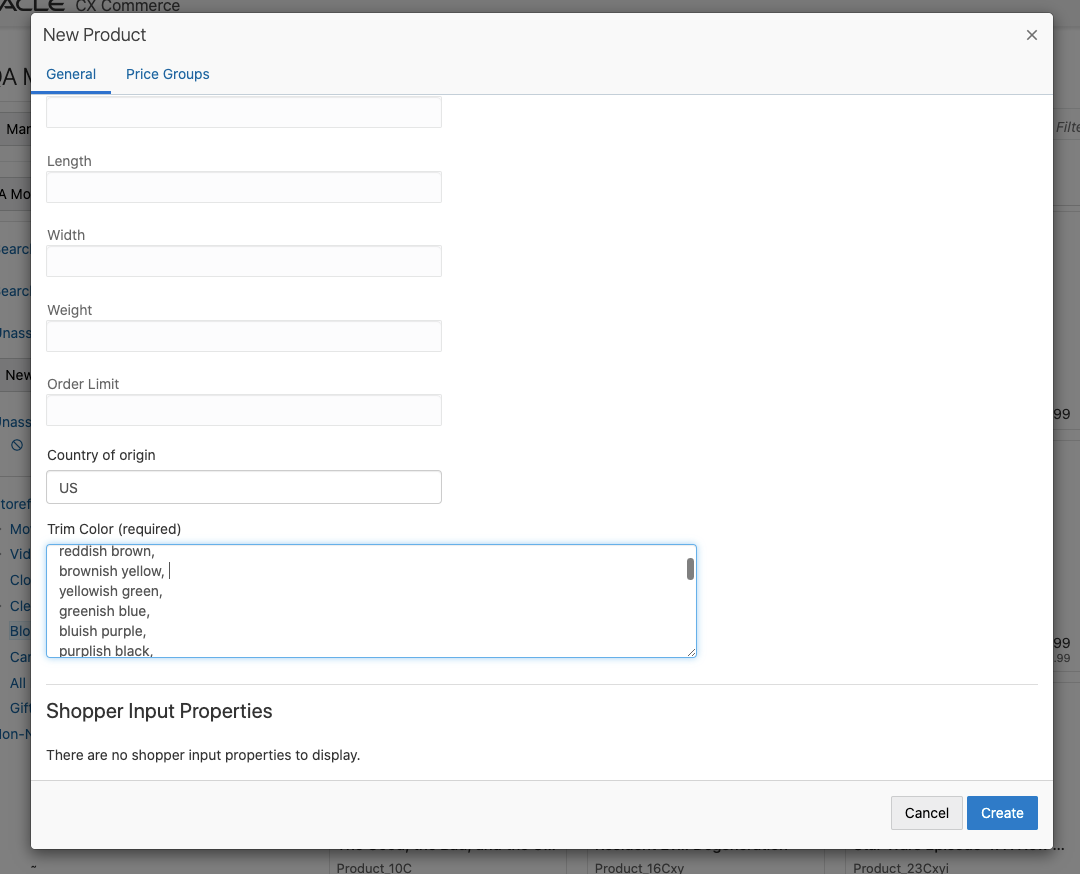The width and height of the screenshot is (1080, 874).
Task: Select the Weight input field
Action: [x=244, y=336]
